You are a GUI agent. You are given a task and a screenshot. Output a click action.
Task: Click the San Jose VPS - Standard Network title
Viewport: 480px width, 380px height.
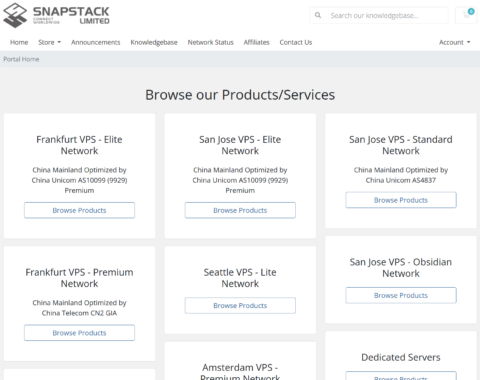pyautogui.click(x=401, y=145)
